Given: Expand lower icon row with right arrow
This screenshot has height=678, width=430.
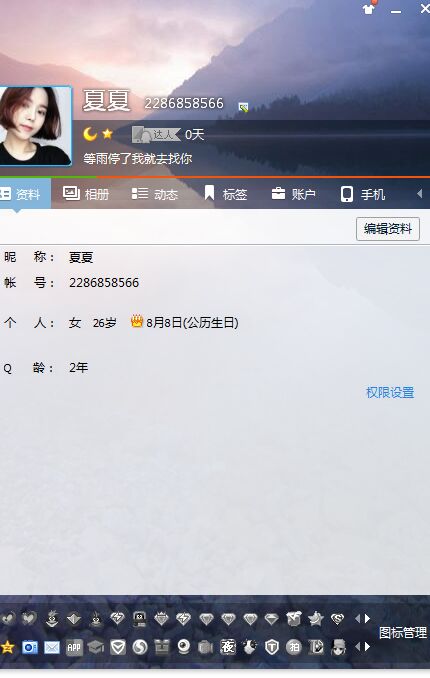Looking at the screenshot, I should (x=368, y=647).
